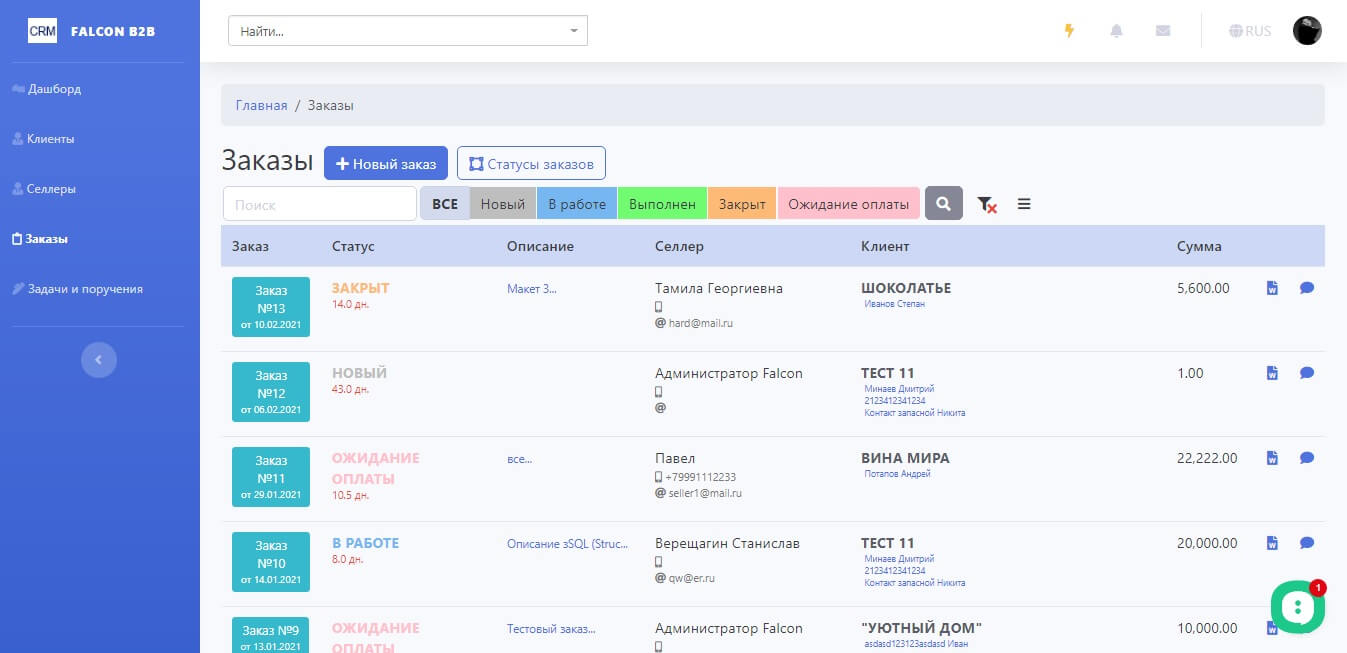
Task: Click the "Главная" breadcrumb link
Action: pyautogui.click(x=261, y=105)
